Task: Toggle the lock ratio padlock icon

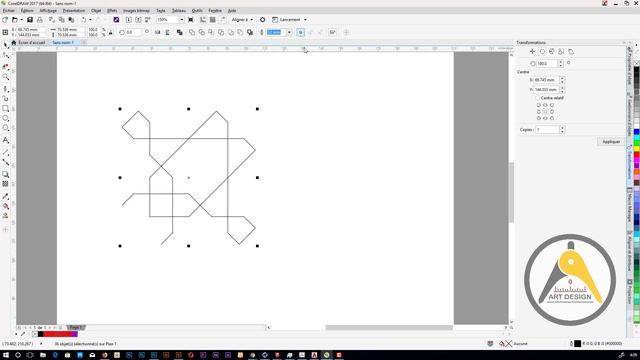Action: pos(111,32)
